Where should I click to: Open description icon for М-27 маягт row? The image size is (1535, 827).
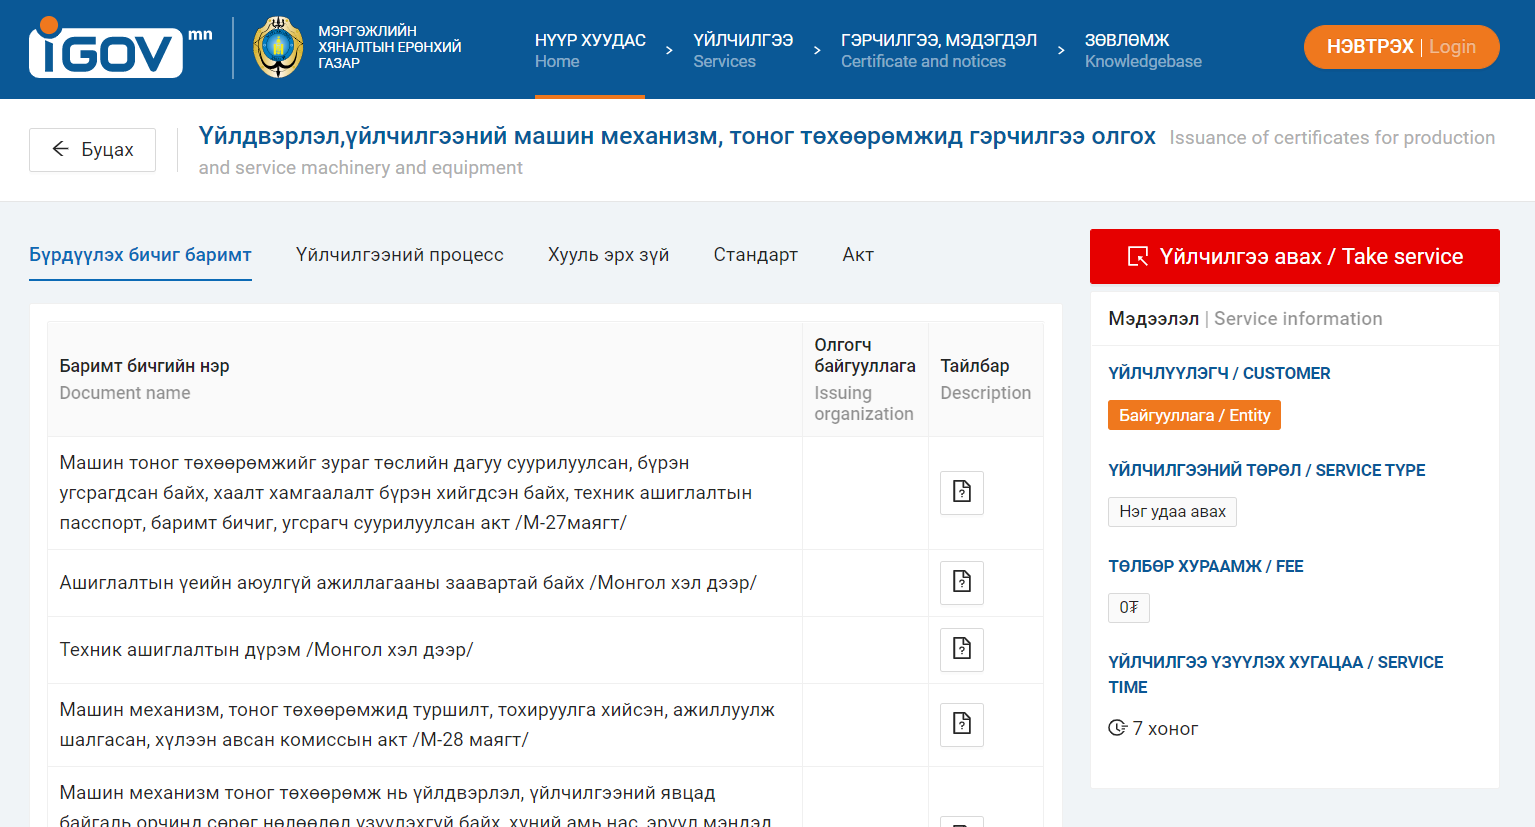click(x=962, y=492)
